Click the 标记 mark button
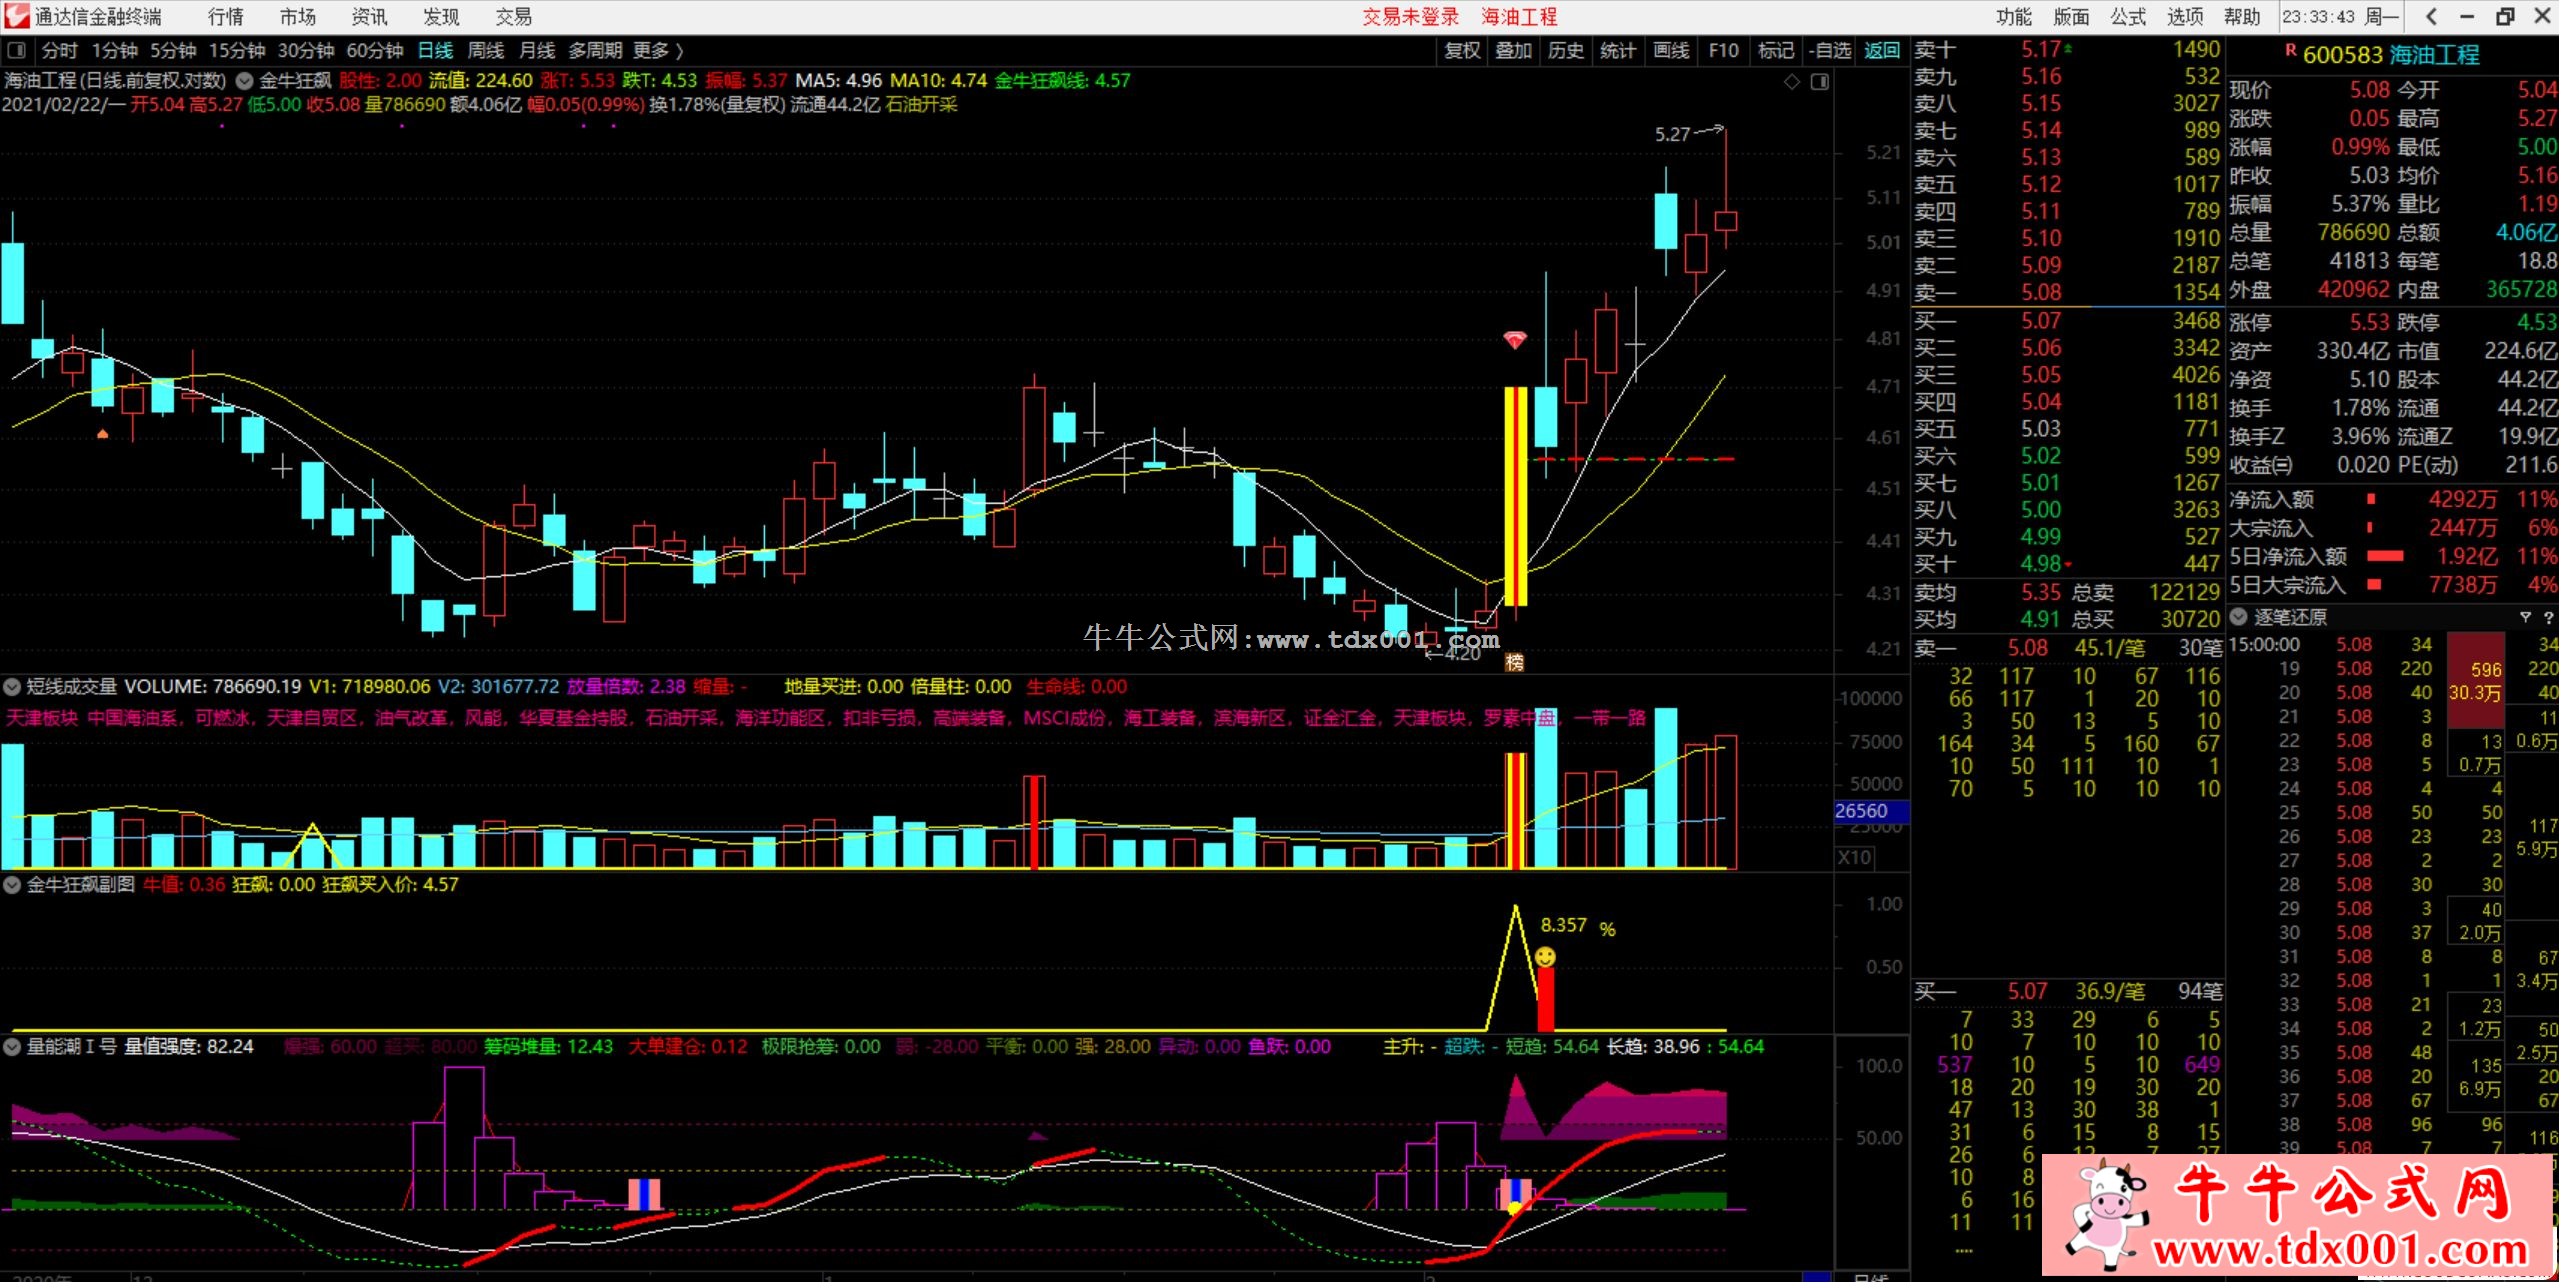Viewport: 2559px width, 1282px height. click(x=1776, y=51)
